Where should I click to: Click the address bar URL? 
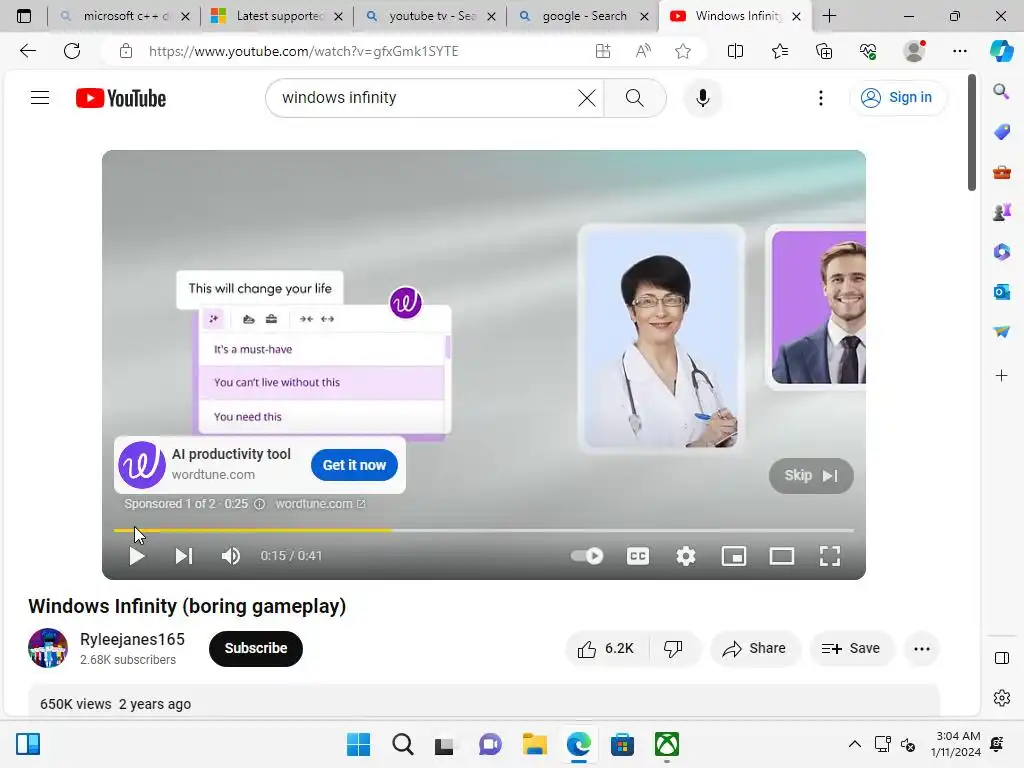pos(304,51)
